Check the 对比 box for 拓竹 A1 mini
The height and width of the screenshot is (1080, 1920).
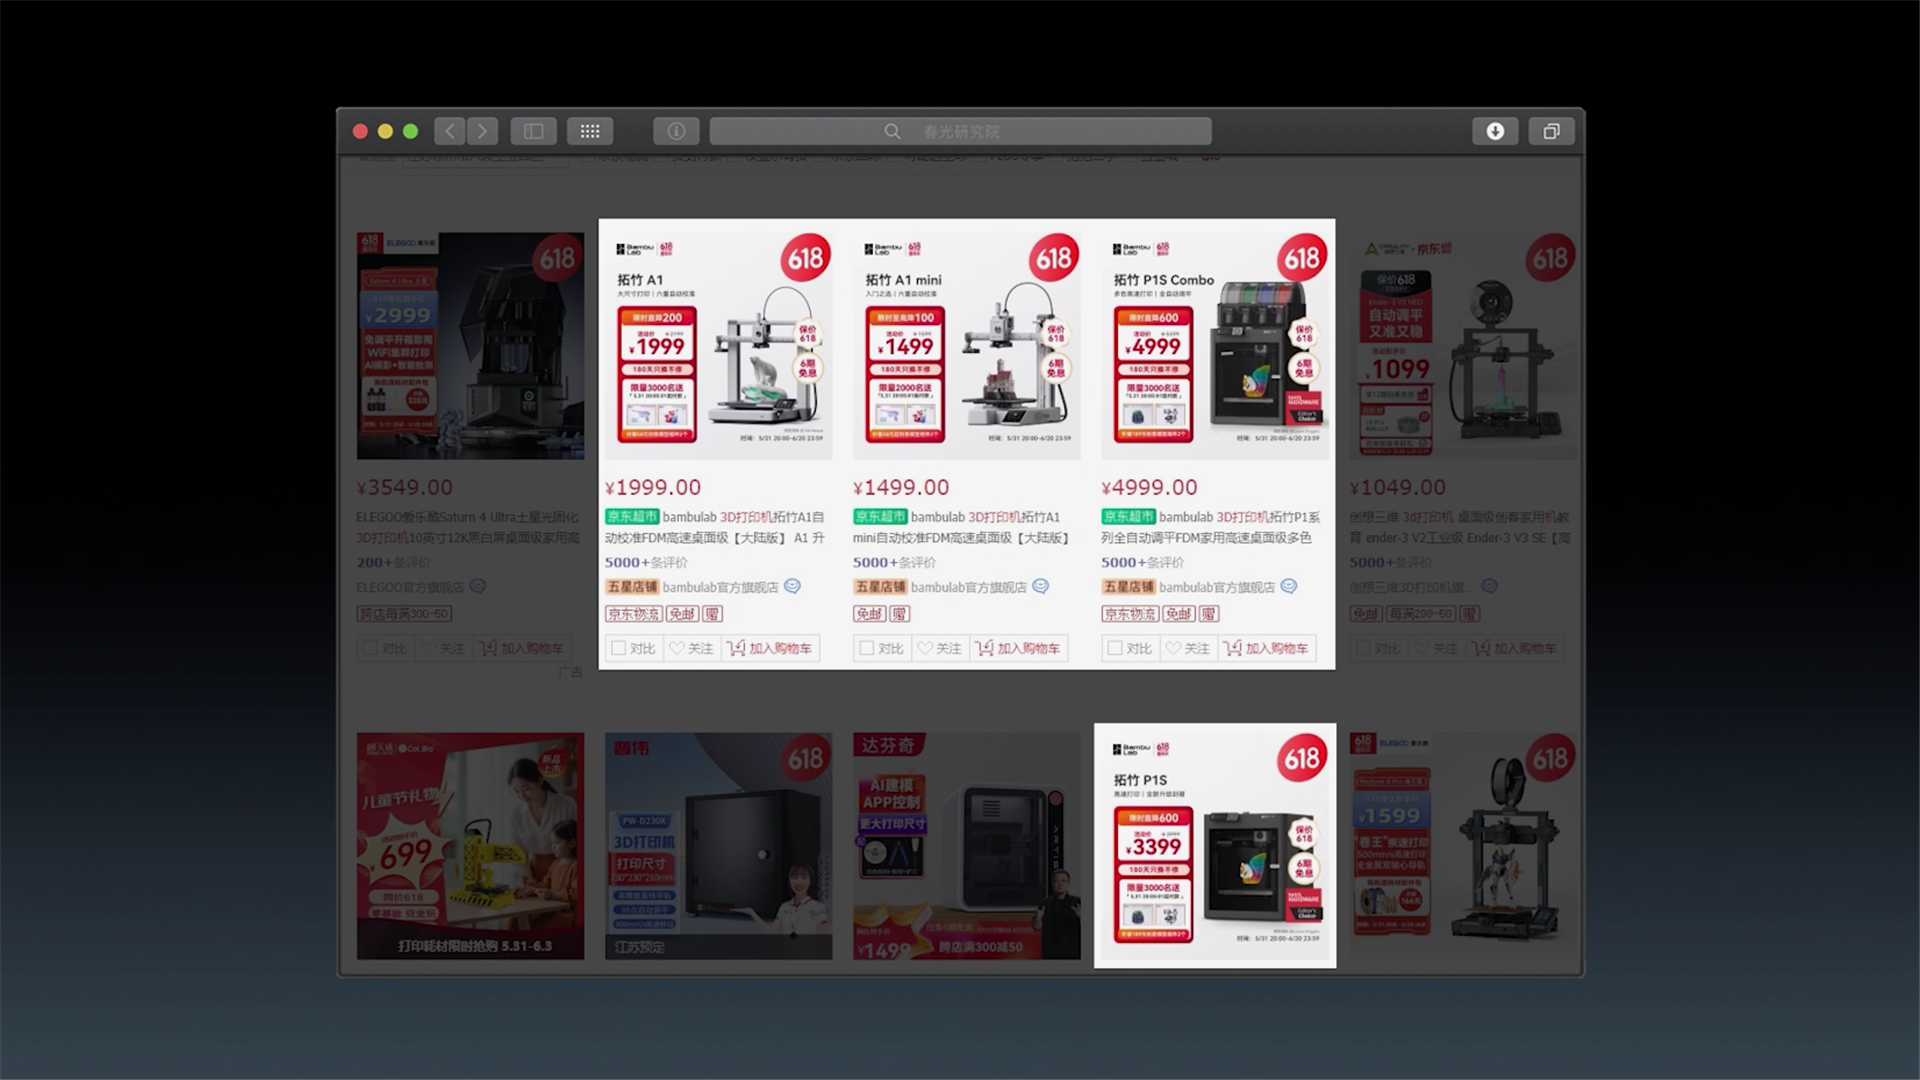pos(867,648)
